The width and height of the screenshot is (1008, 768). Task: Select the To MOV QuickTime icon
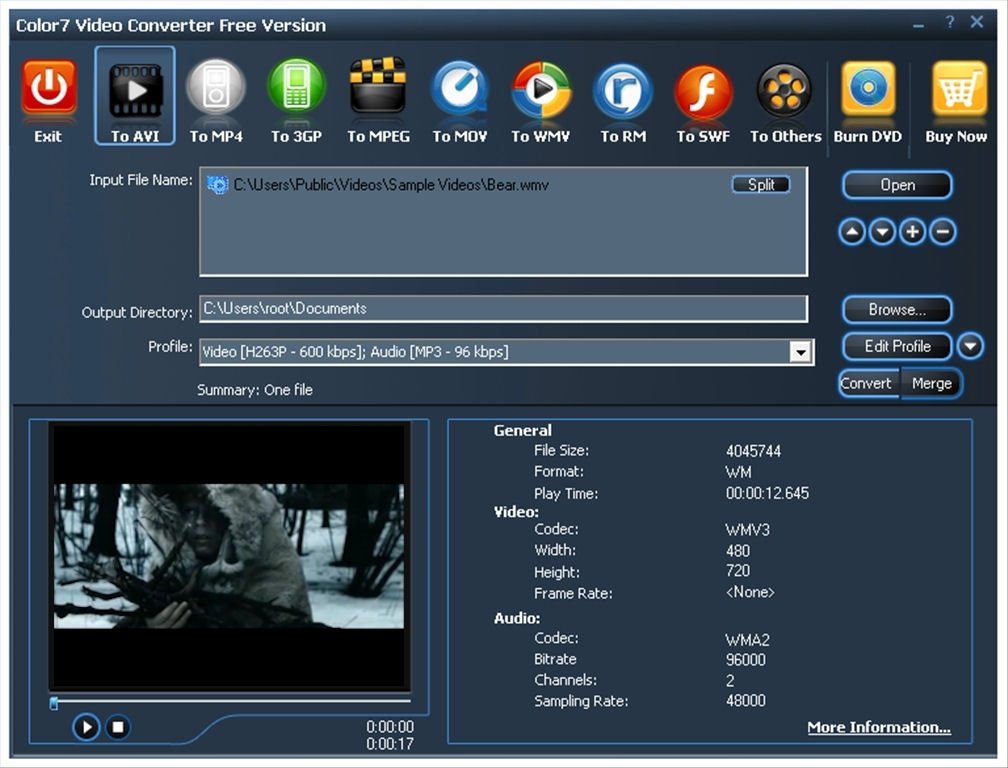[x=459, y=88]
